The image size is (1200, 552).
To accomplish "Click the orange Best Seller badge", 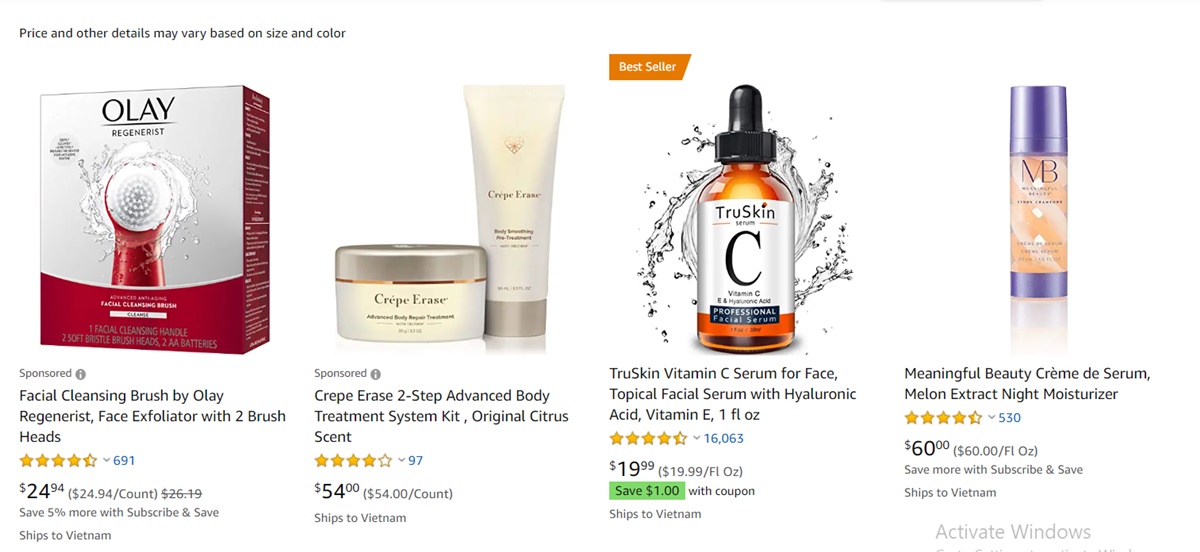I will (x=649, y=67).
